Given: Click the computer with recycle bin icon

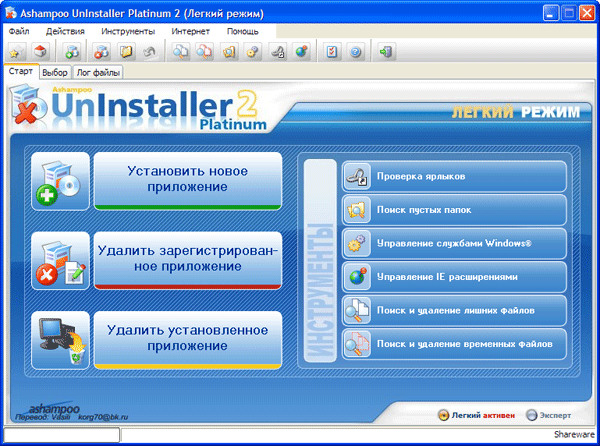Looking at the screenshot, I should click(60, 340).
